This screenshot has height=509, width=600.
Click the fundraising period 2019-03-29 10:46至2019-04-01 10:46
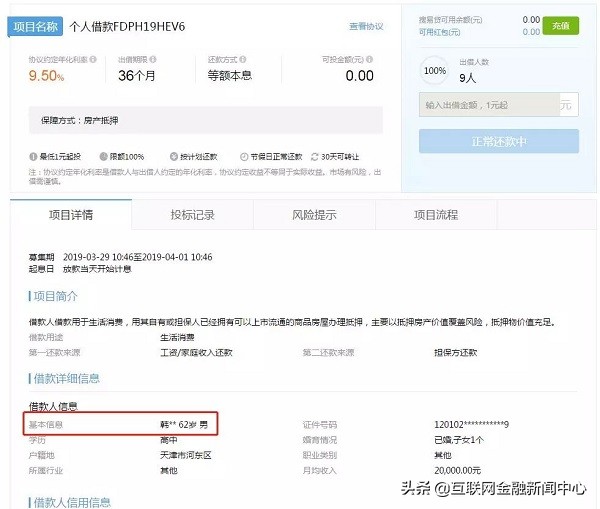click(x=138, y=257)
